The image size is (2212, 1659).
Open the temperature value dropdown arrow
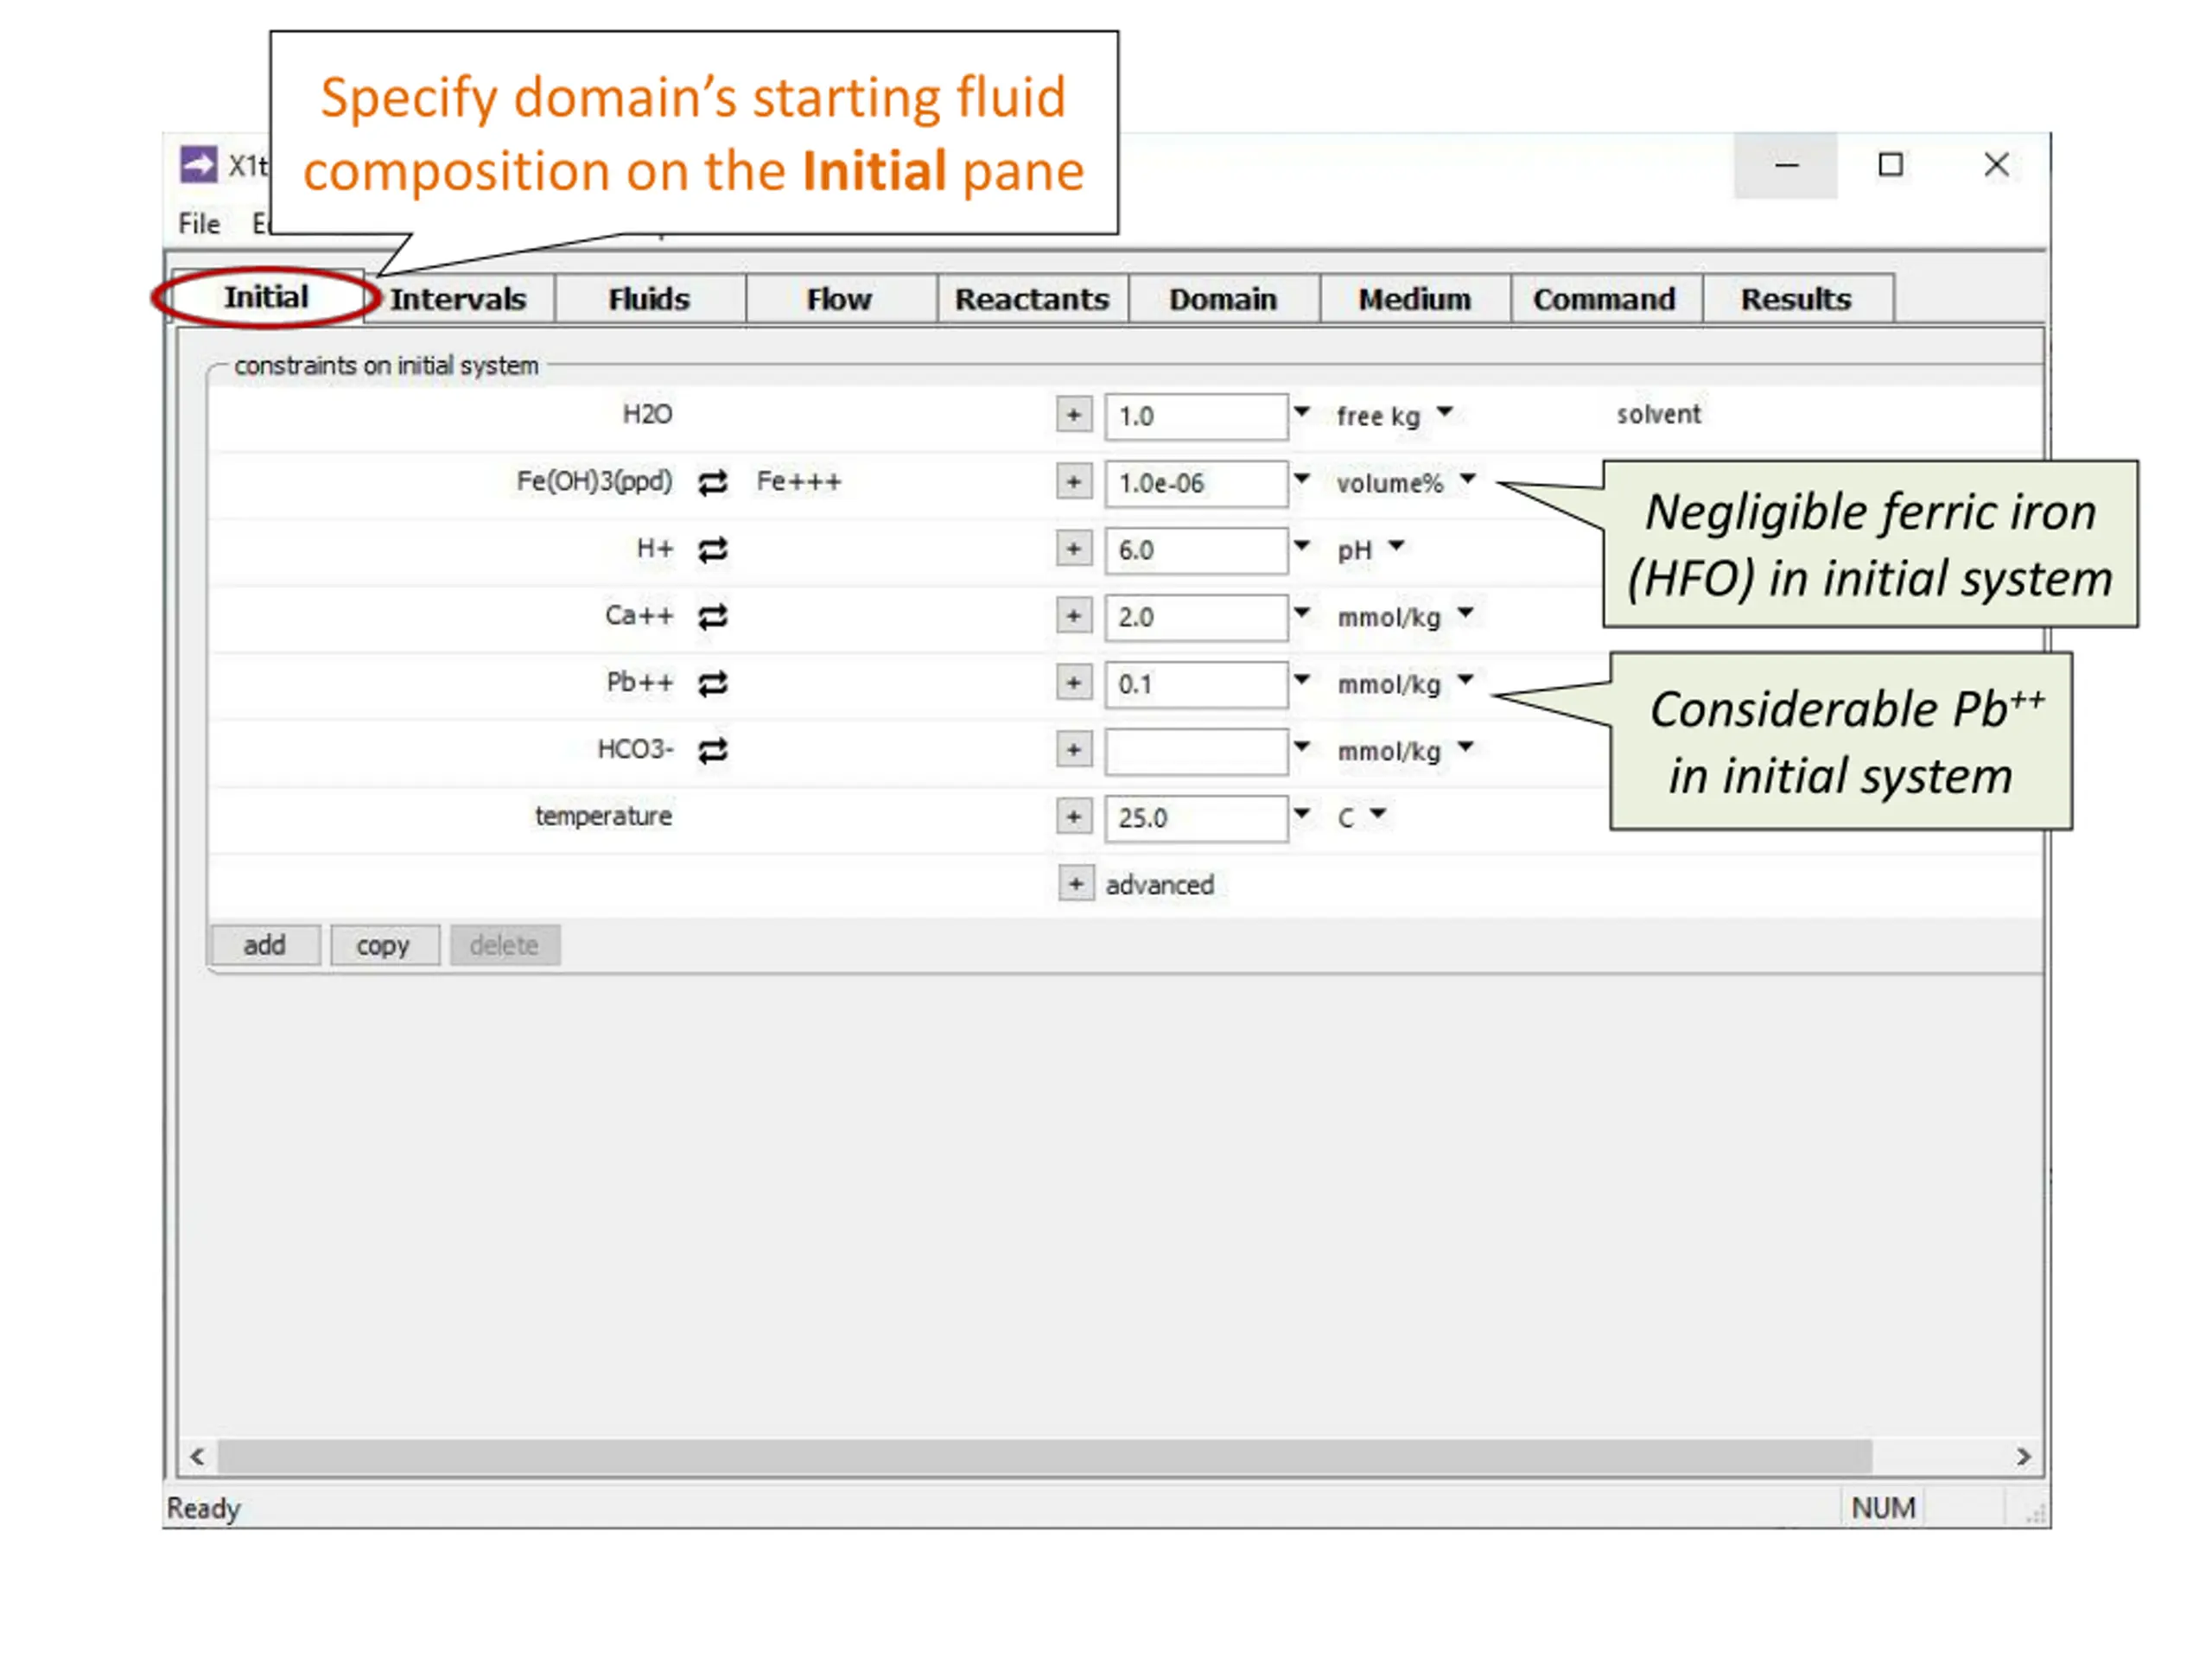click(1301, 813)
